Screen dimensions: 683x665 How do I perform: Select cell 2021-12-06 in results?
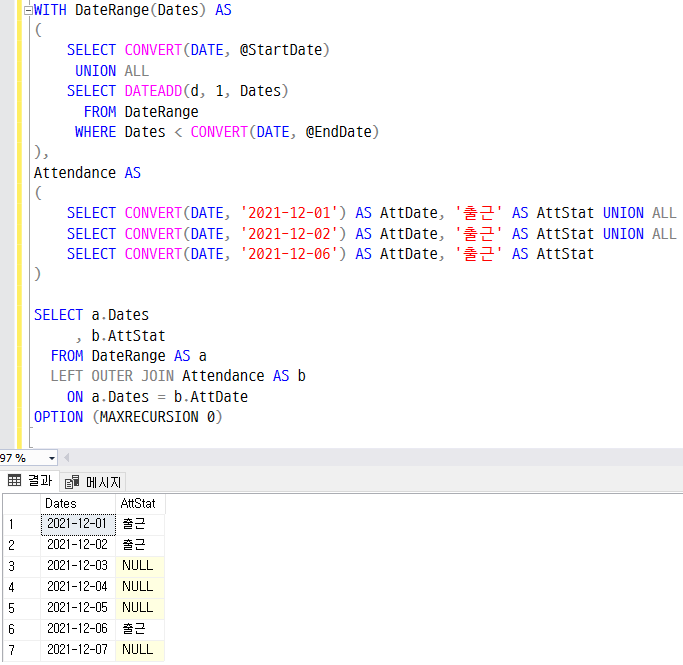(78, 628)
